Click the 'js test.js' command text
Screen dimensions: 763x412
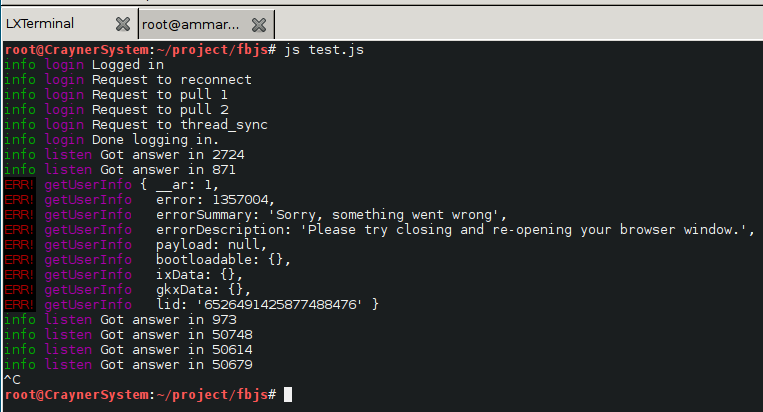click(x=324, y=50)
